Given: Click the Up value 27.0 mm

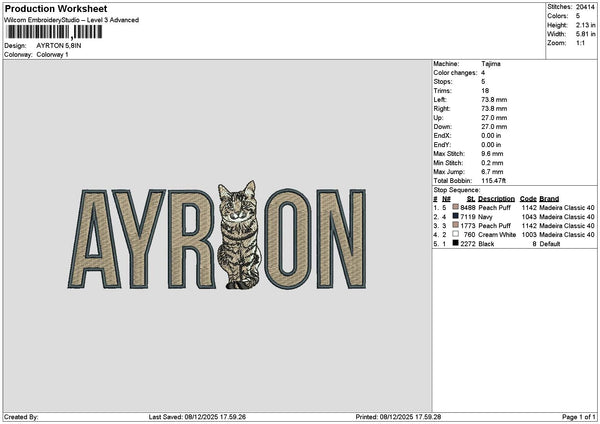Looking at the screenshot, I should tap(494, 118).
